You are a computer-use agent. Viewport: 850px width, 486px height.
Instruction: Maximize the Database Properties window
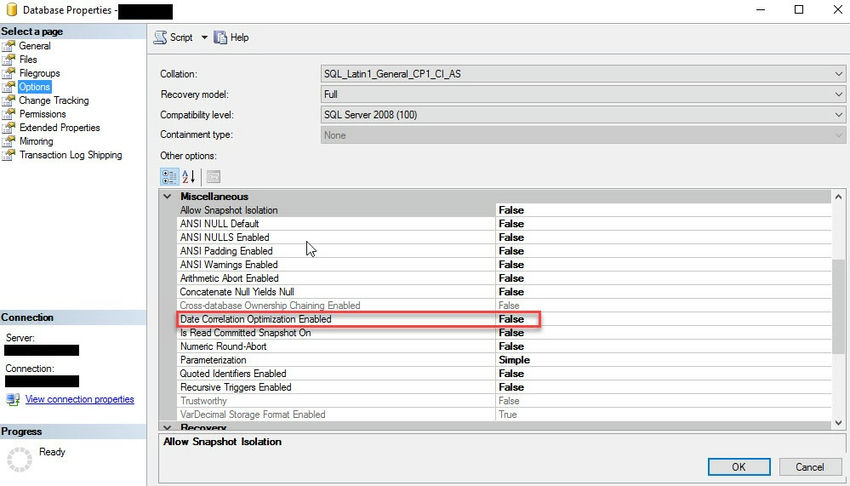[x=799, y=10]
